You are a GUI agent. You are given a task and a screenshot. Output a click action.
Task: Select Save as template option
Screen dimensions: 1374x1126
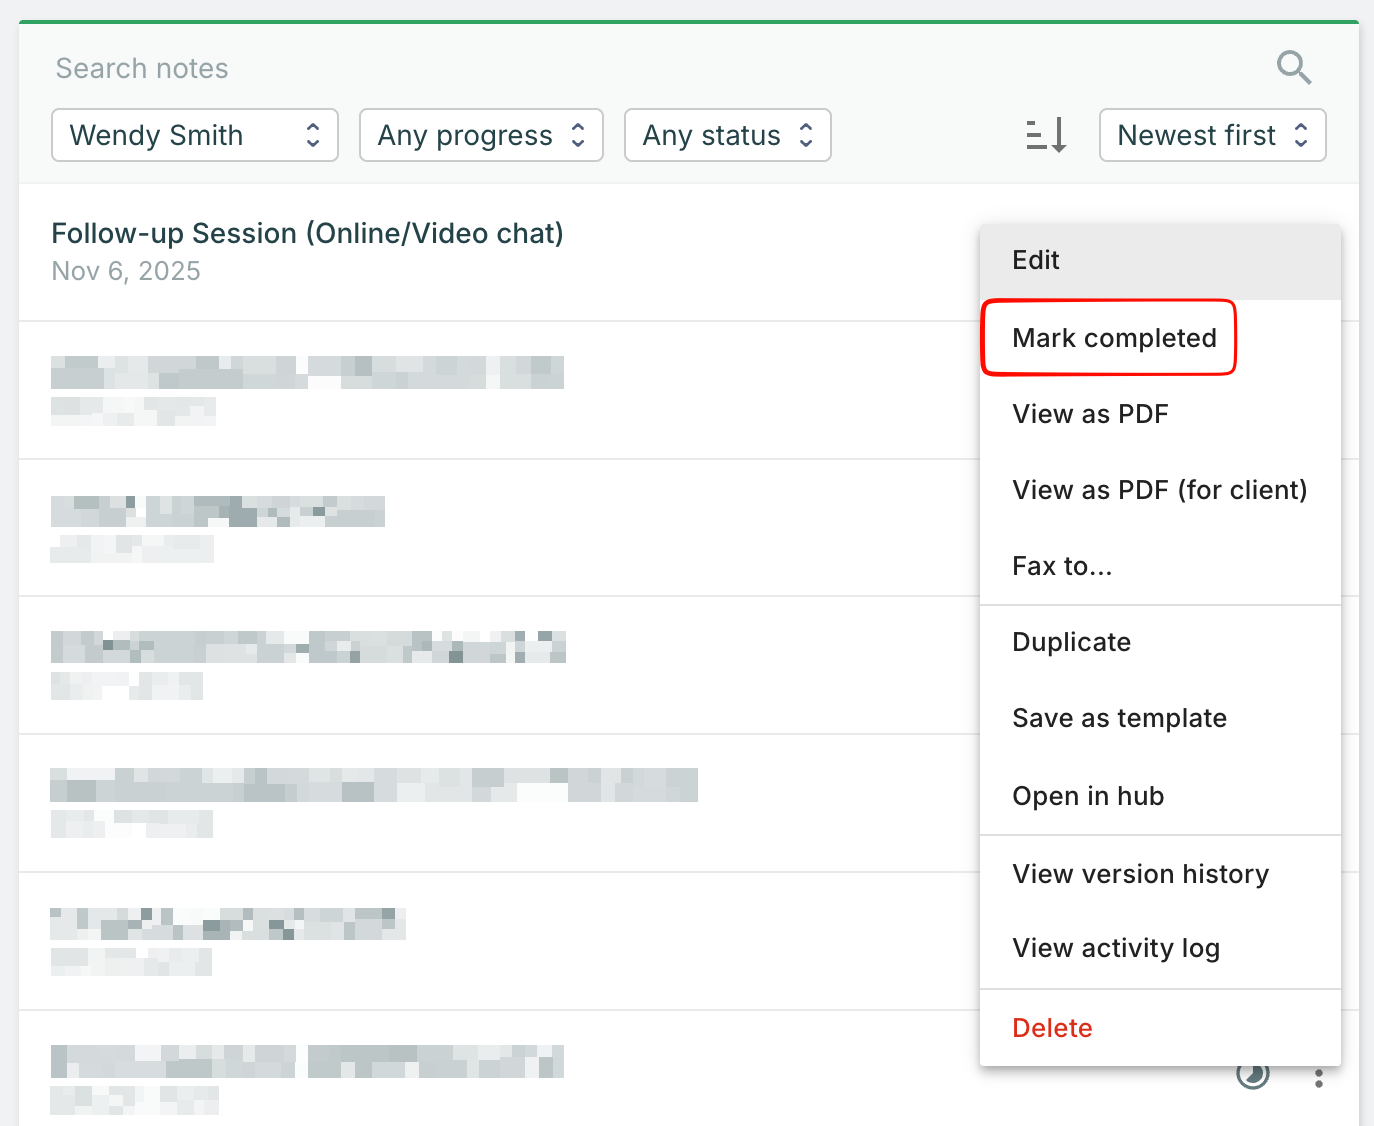click(1119, 718)
